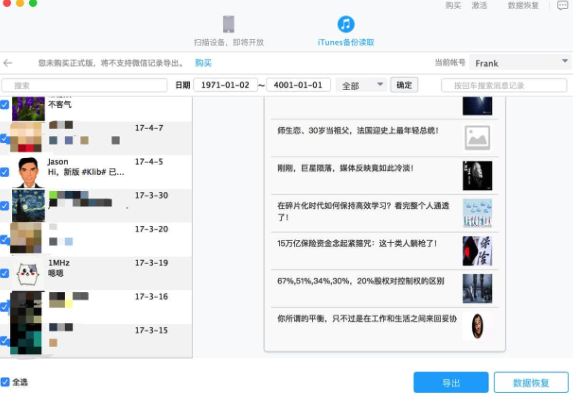Go back using the left arrow icon
This screenshot has height=396, width=573.
coord(8,63)
